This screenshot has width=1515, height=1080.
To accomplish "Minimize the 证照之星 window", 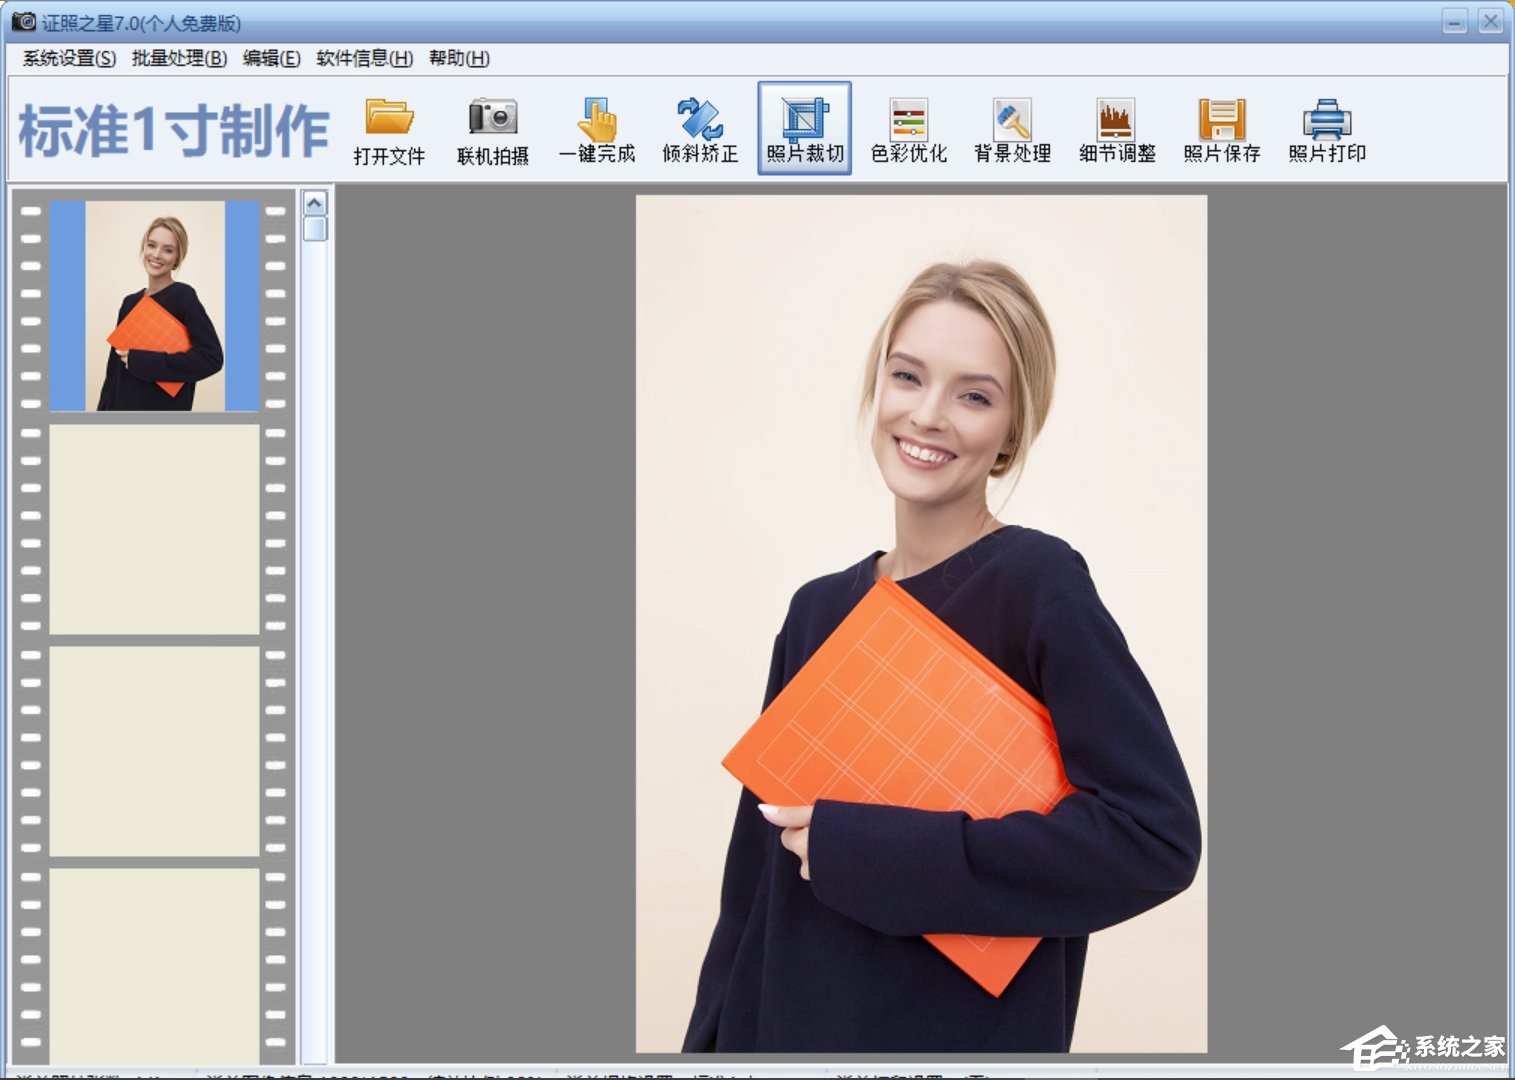I will pyautogui.click(x=1455, y=21).
